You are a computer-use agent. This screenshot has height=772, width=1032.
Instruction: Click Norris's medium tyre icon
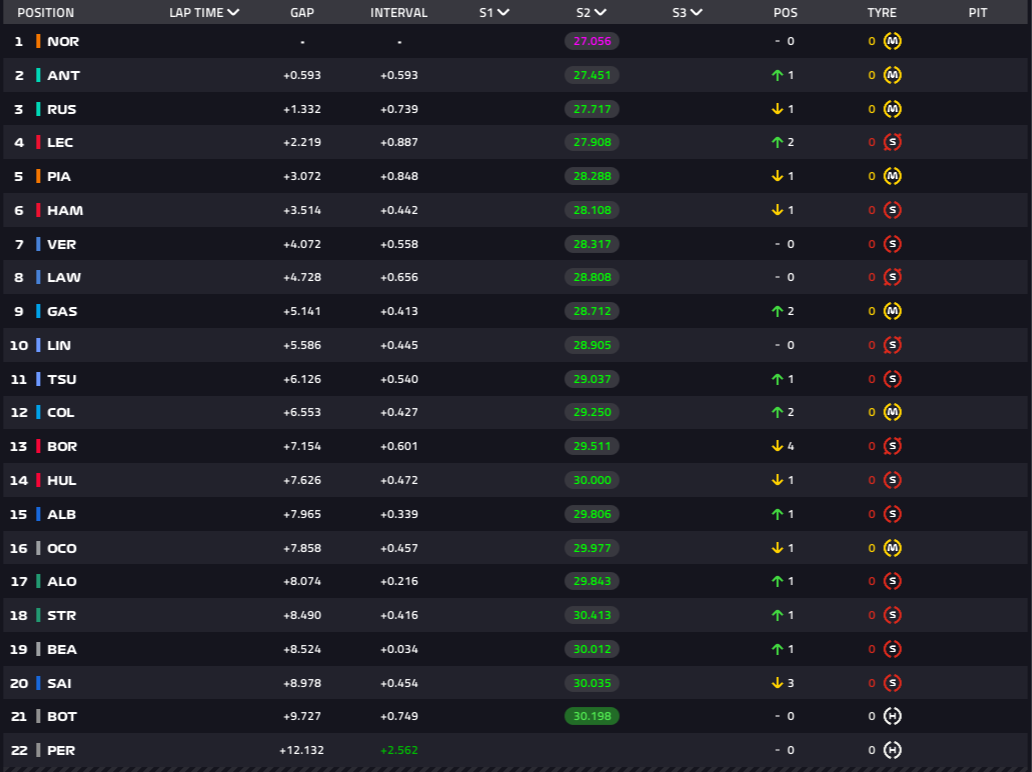click(x=892, y=41)
